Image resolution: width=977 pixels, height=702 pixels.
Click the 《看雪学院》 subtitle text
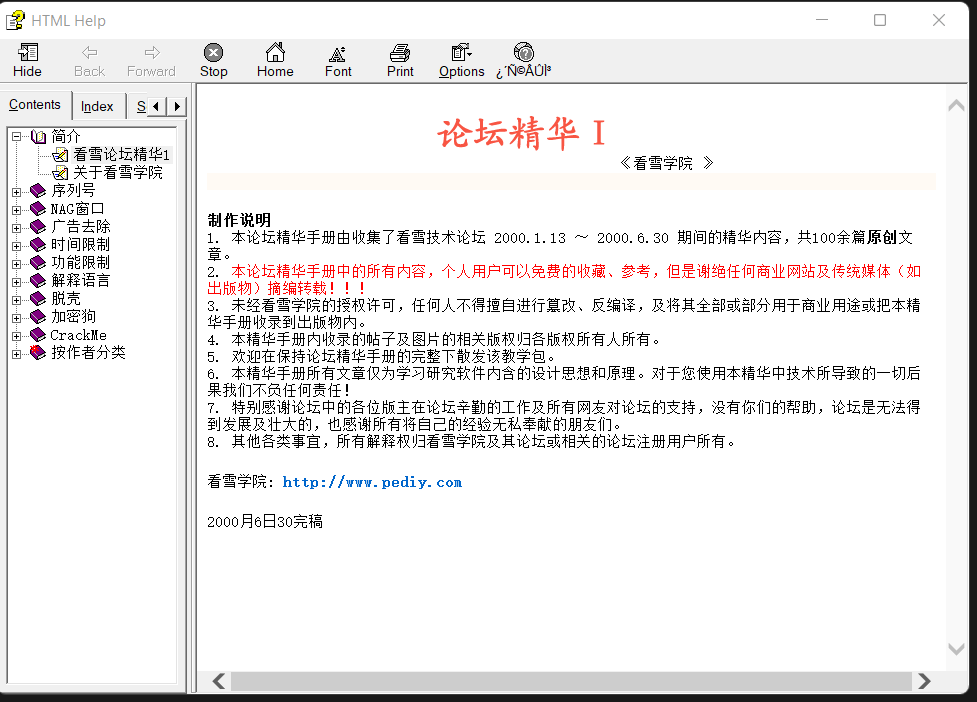pos(667,163)
